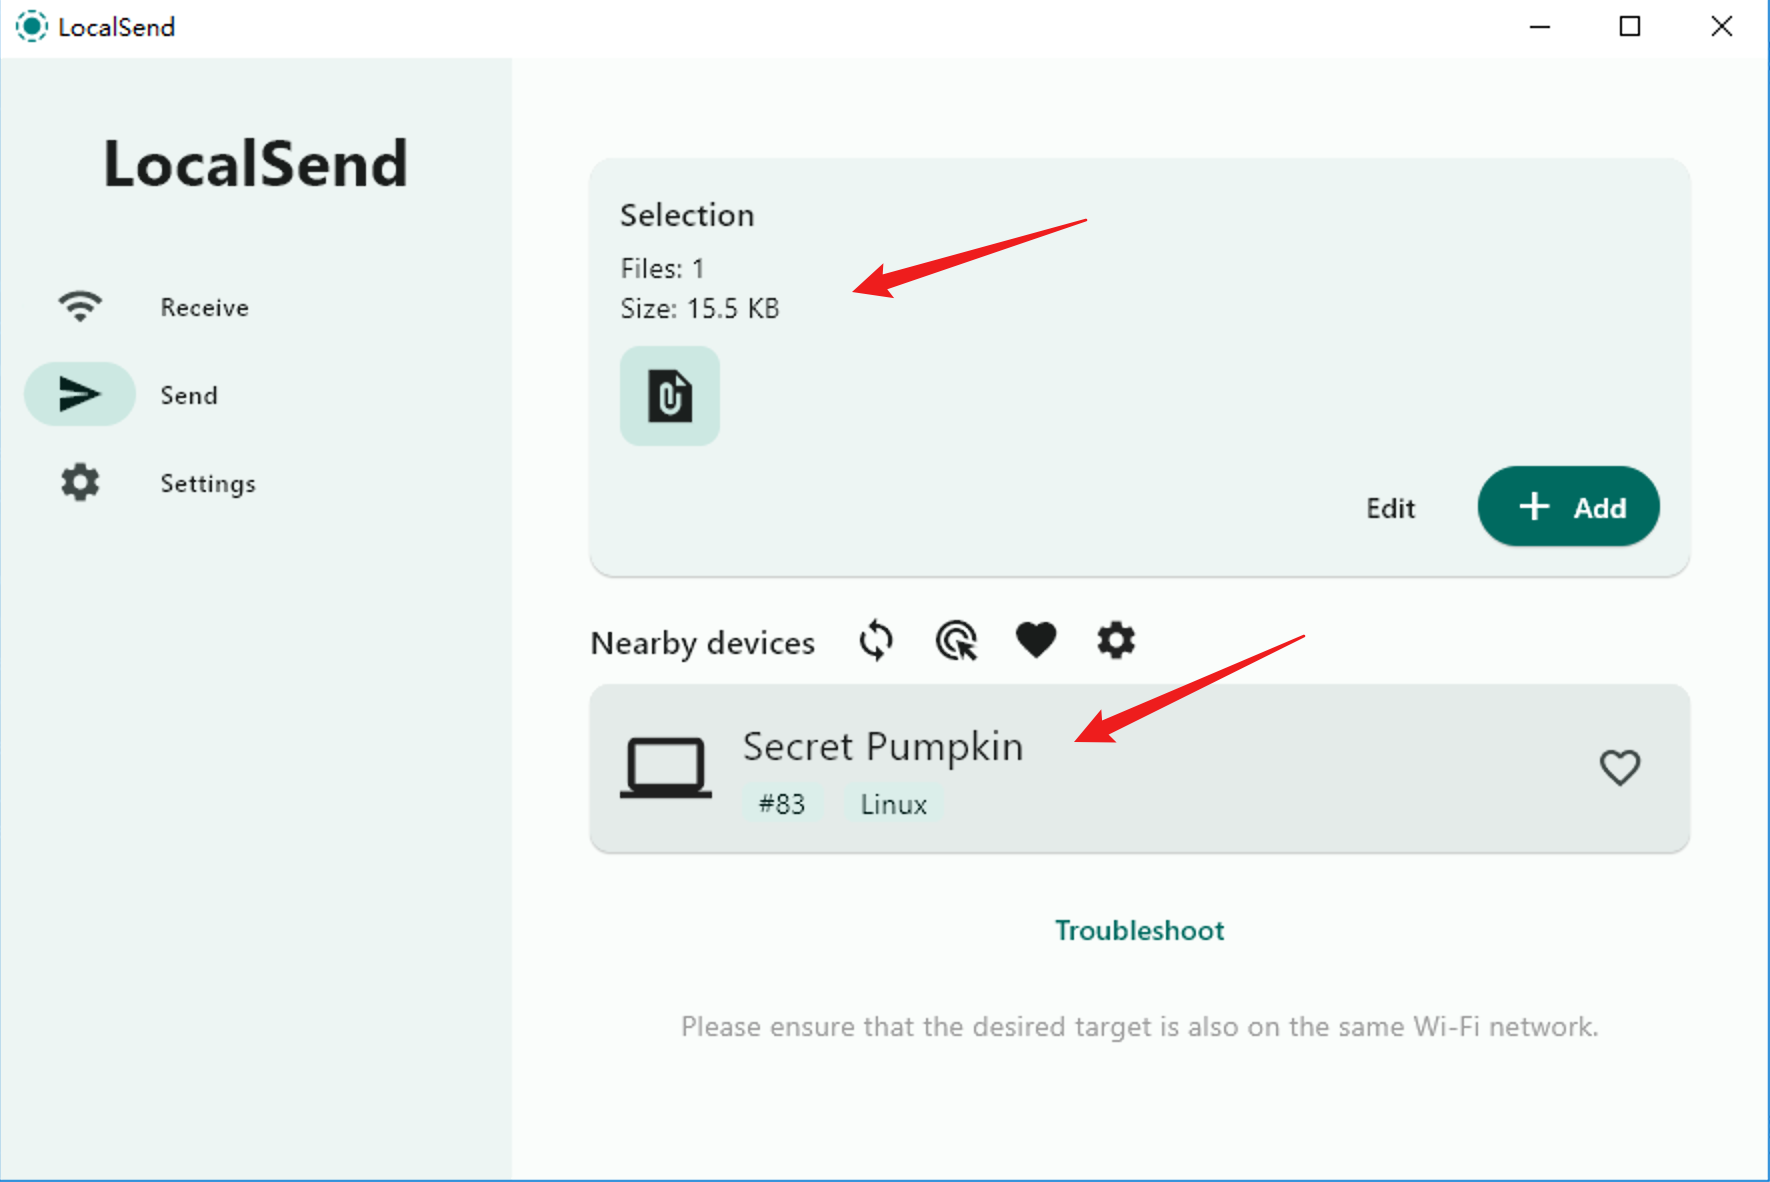Click the Receive wifi icon in sidebar
Screen dimensions: 1770x1182
click(80, 306)
